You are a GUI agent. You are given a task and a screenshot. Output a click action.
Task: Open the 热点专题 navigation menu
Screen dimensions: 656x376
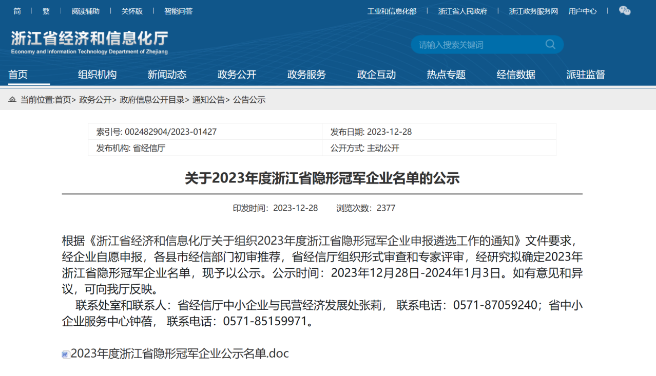[x=446, y=75]
